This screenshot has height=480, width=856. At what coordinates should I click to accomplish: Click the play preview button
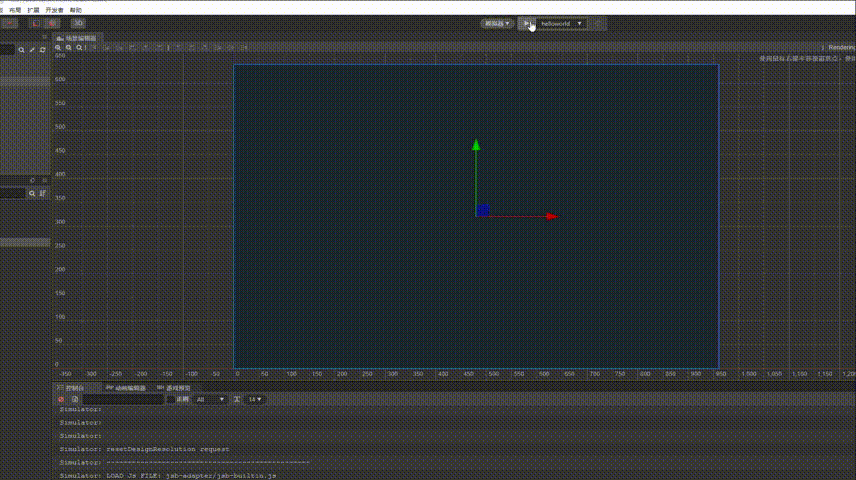pos(527,23)
